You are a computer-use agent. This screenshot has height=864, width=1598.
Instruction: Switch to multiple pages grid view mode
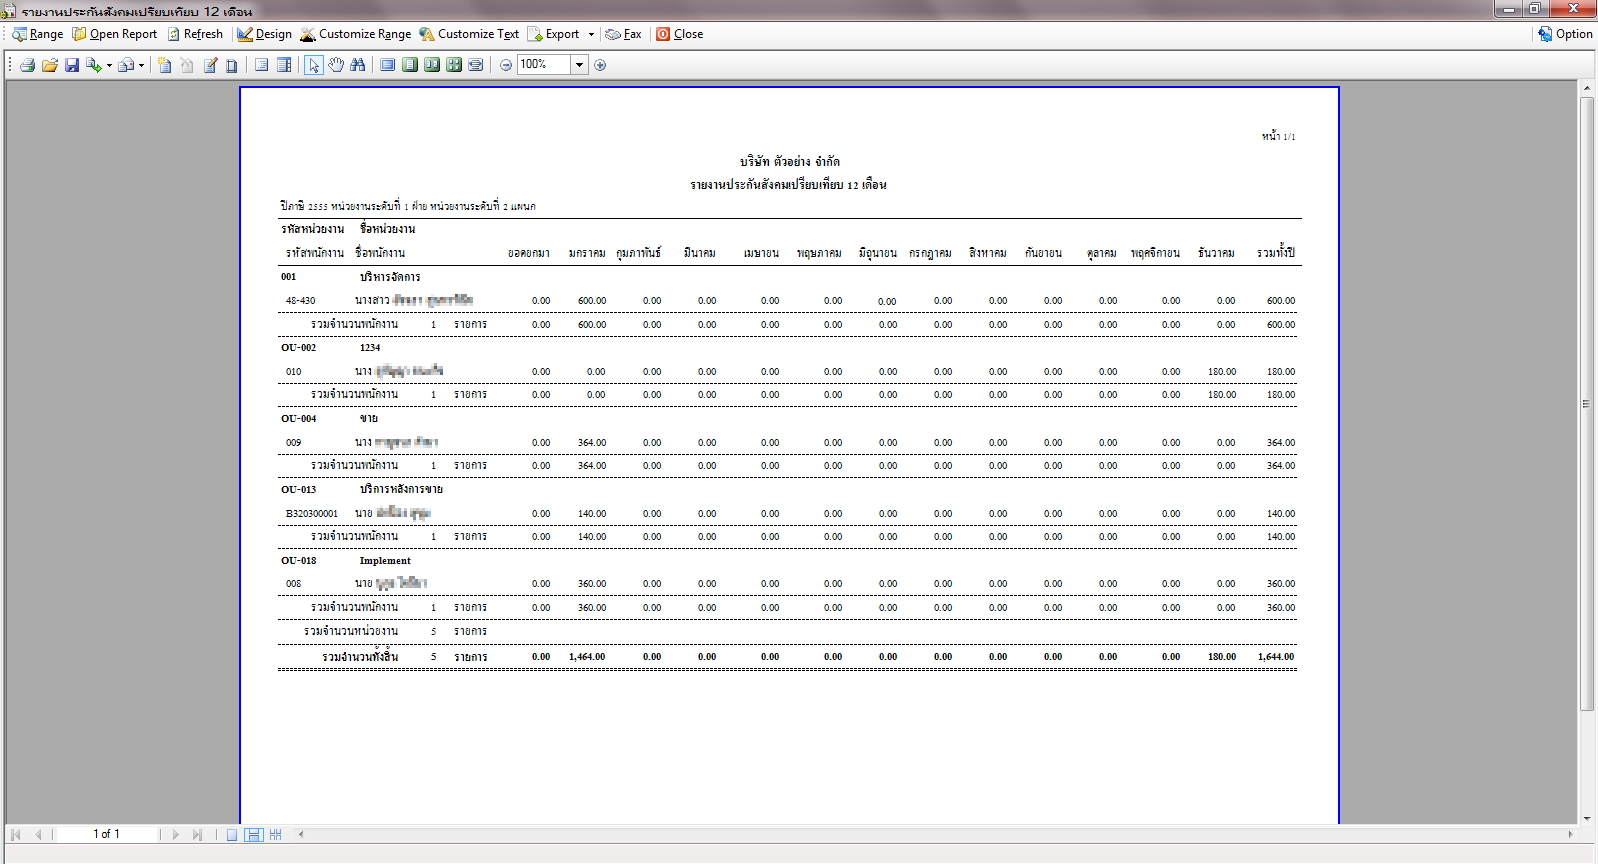[x=276, y=834]
